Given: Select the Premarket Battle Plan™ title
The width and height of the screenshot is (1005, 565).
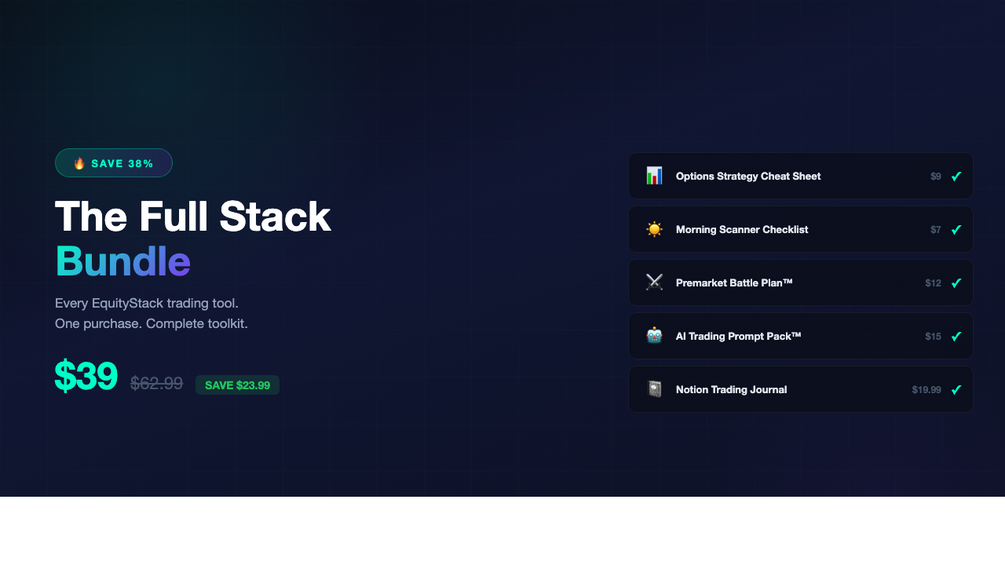Looking at the screenshot, I should pyautogui.click(x=734, y=282).
